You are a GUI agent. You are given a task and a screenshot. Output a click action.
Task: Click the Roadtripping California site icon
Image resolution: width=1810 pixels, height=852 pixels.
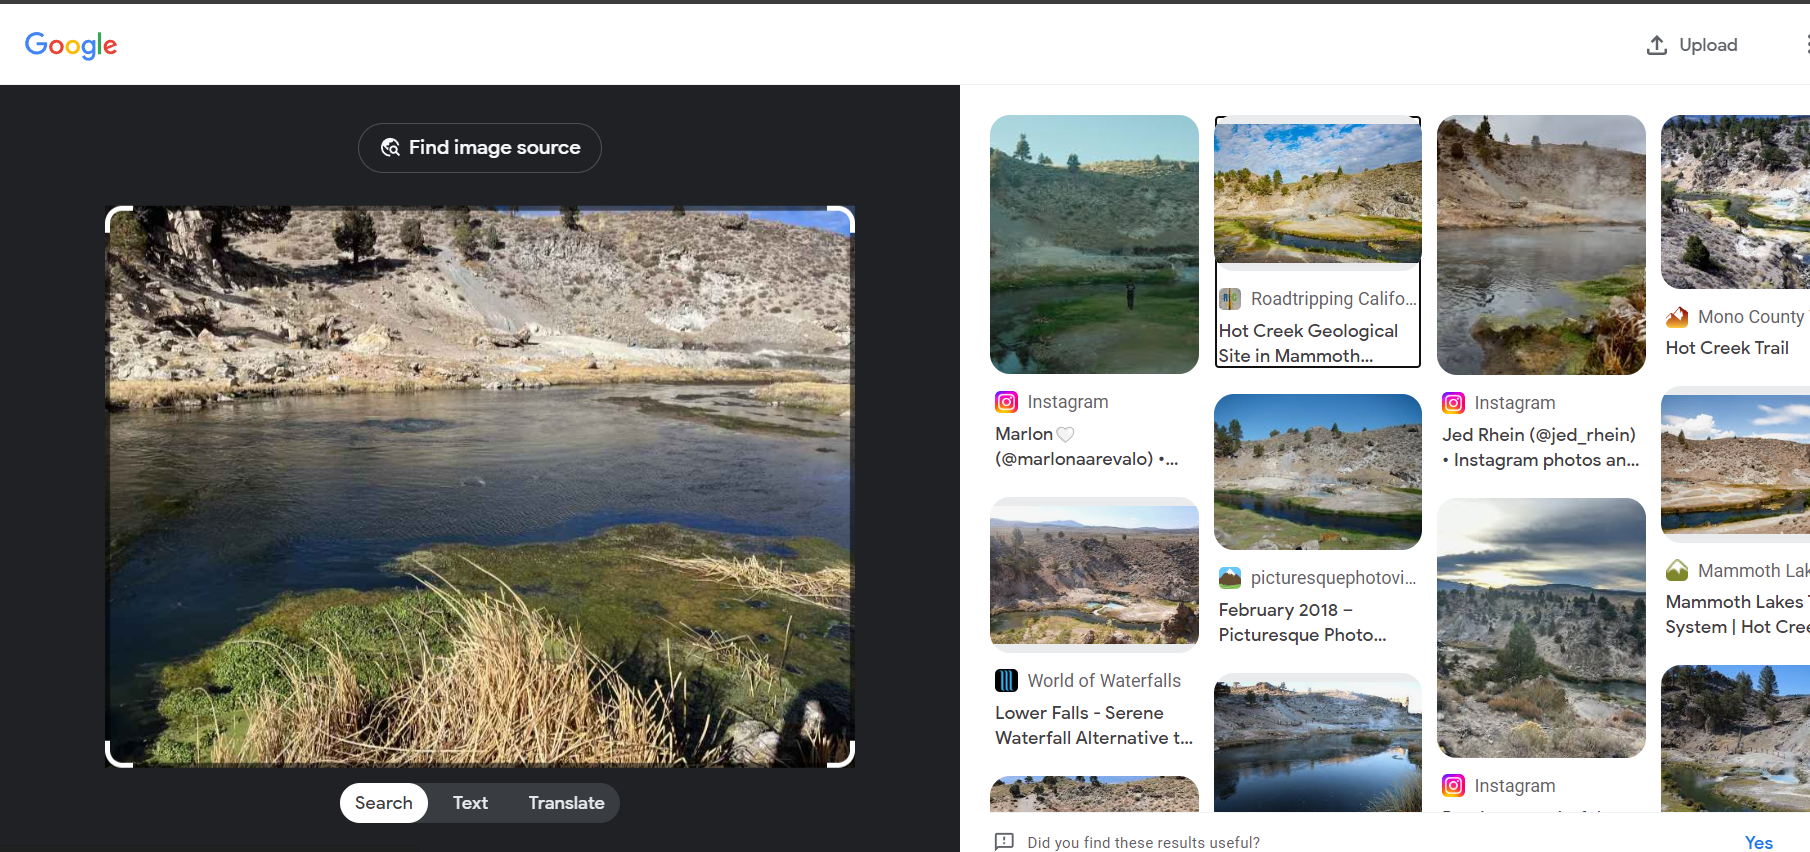1230,299
